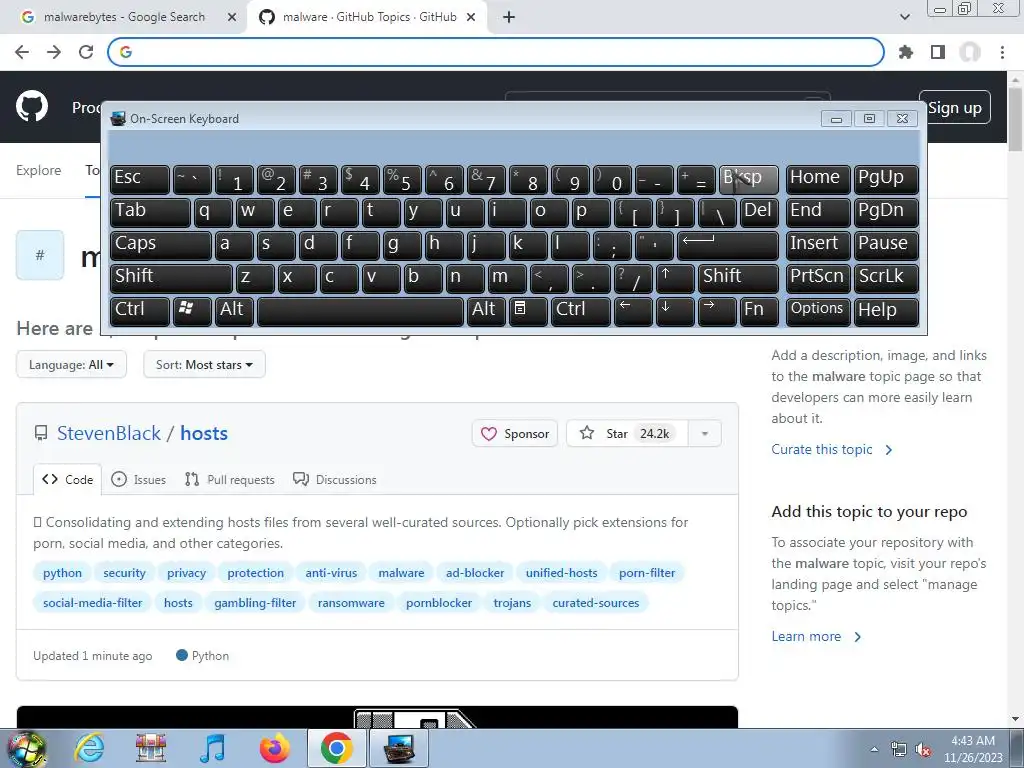
Task: Click the browser forward arrow
Action: (54, 52)
